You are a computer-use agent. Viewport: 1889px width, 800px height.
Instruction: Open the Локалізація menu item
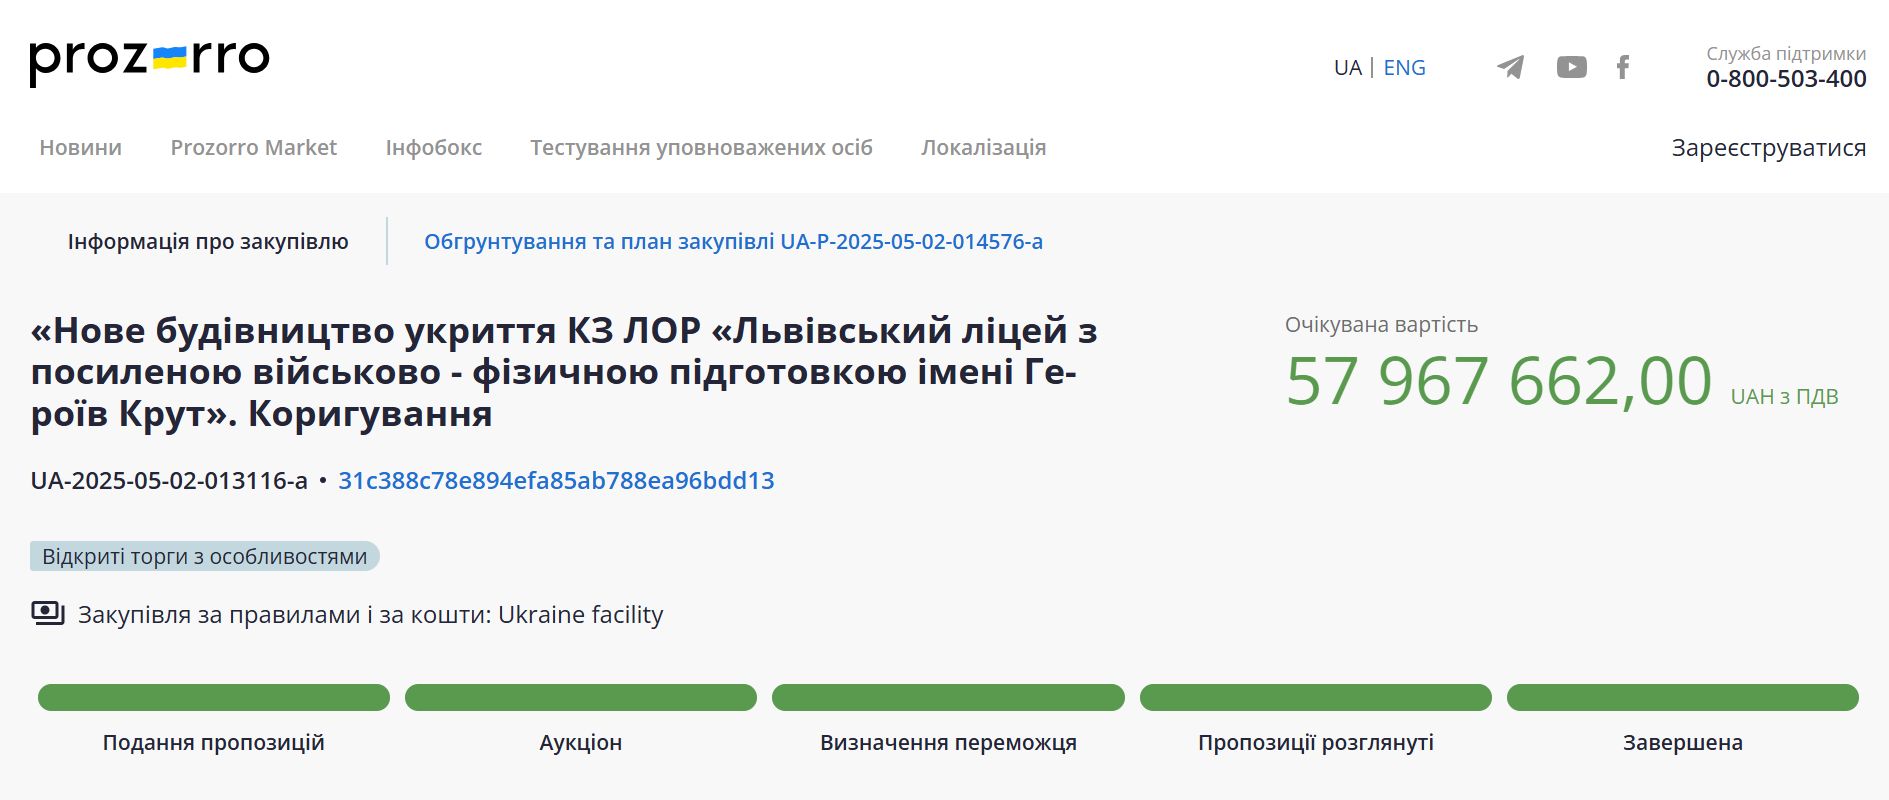point(983,148)
